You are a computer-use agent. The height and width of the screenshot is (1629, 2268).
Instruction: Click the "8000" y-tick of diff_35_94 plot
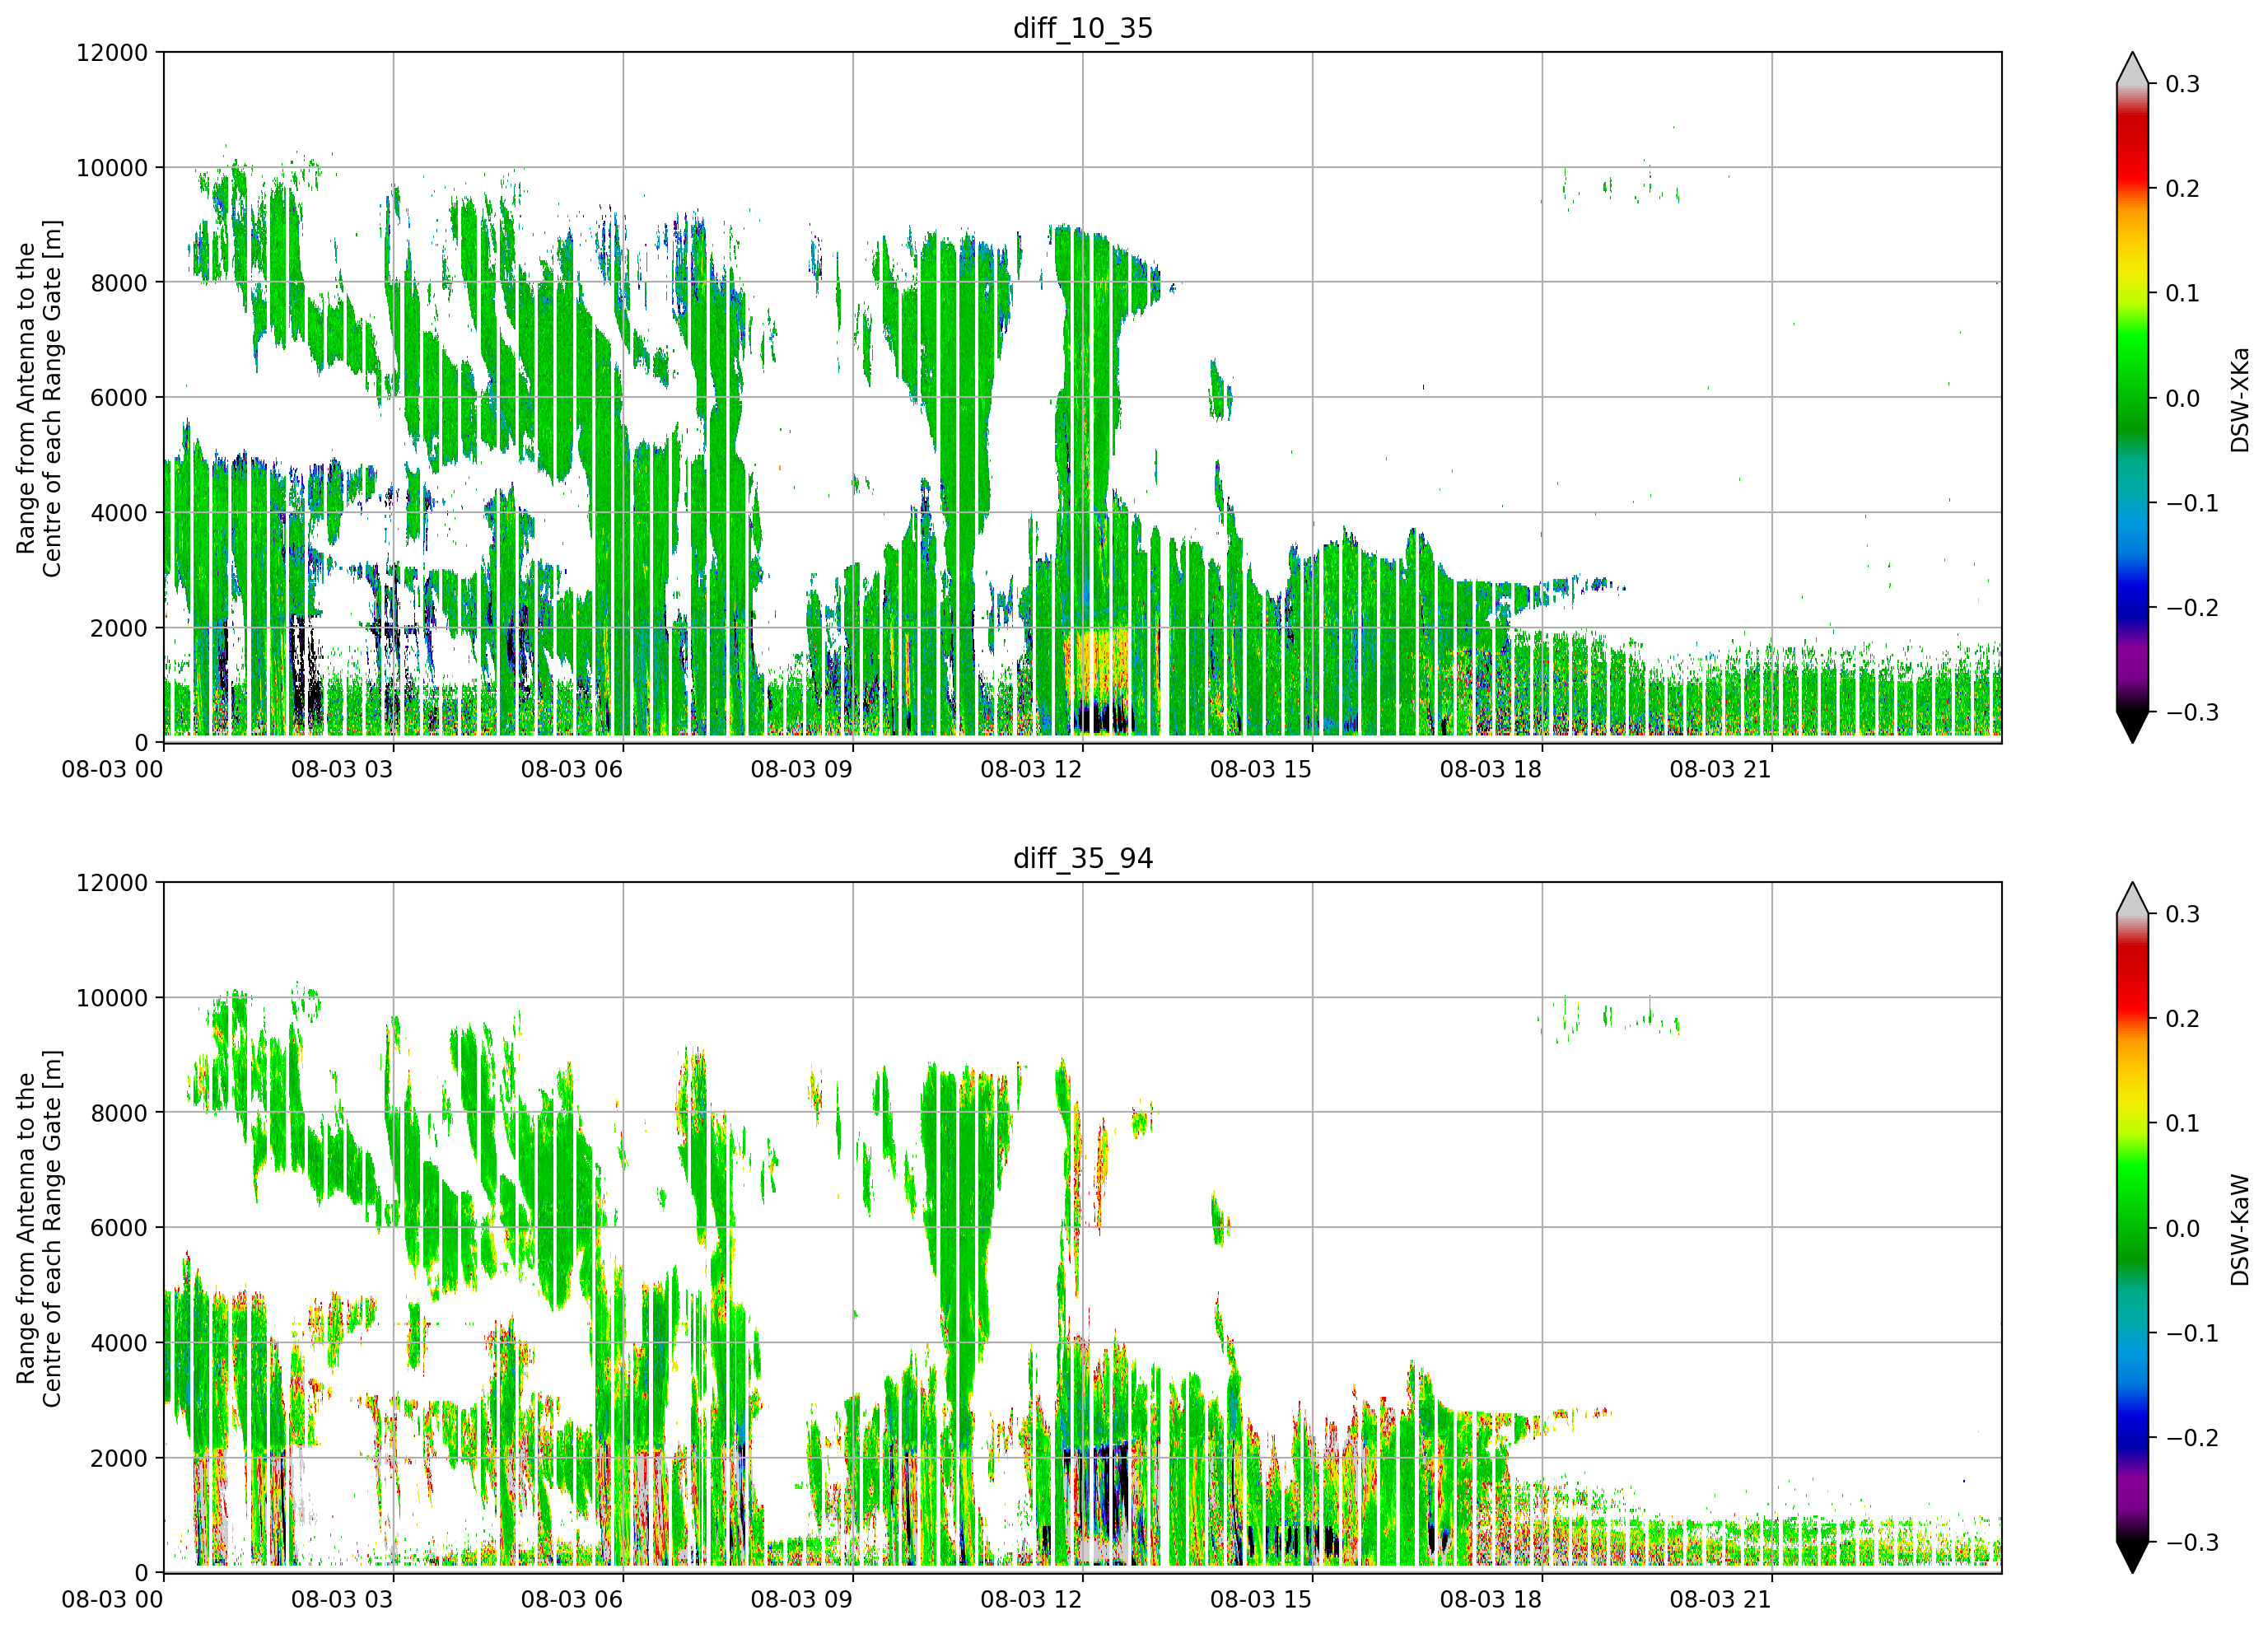pyautogui.click(x=119, y=1113)
